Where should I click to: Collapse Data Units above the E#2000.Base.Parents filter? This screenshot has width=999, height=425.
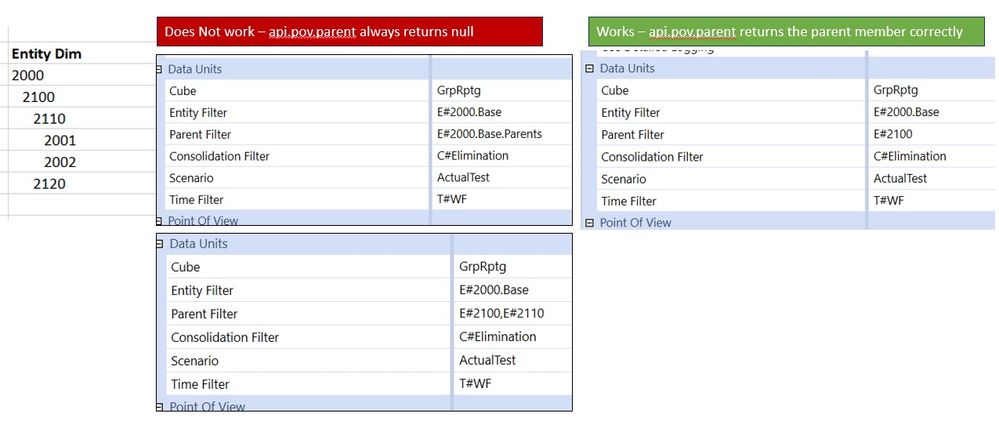pyautogui.click(x=160, y=70)
